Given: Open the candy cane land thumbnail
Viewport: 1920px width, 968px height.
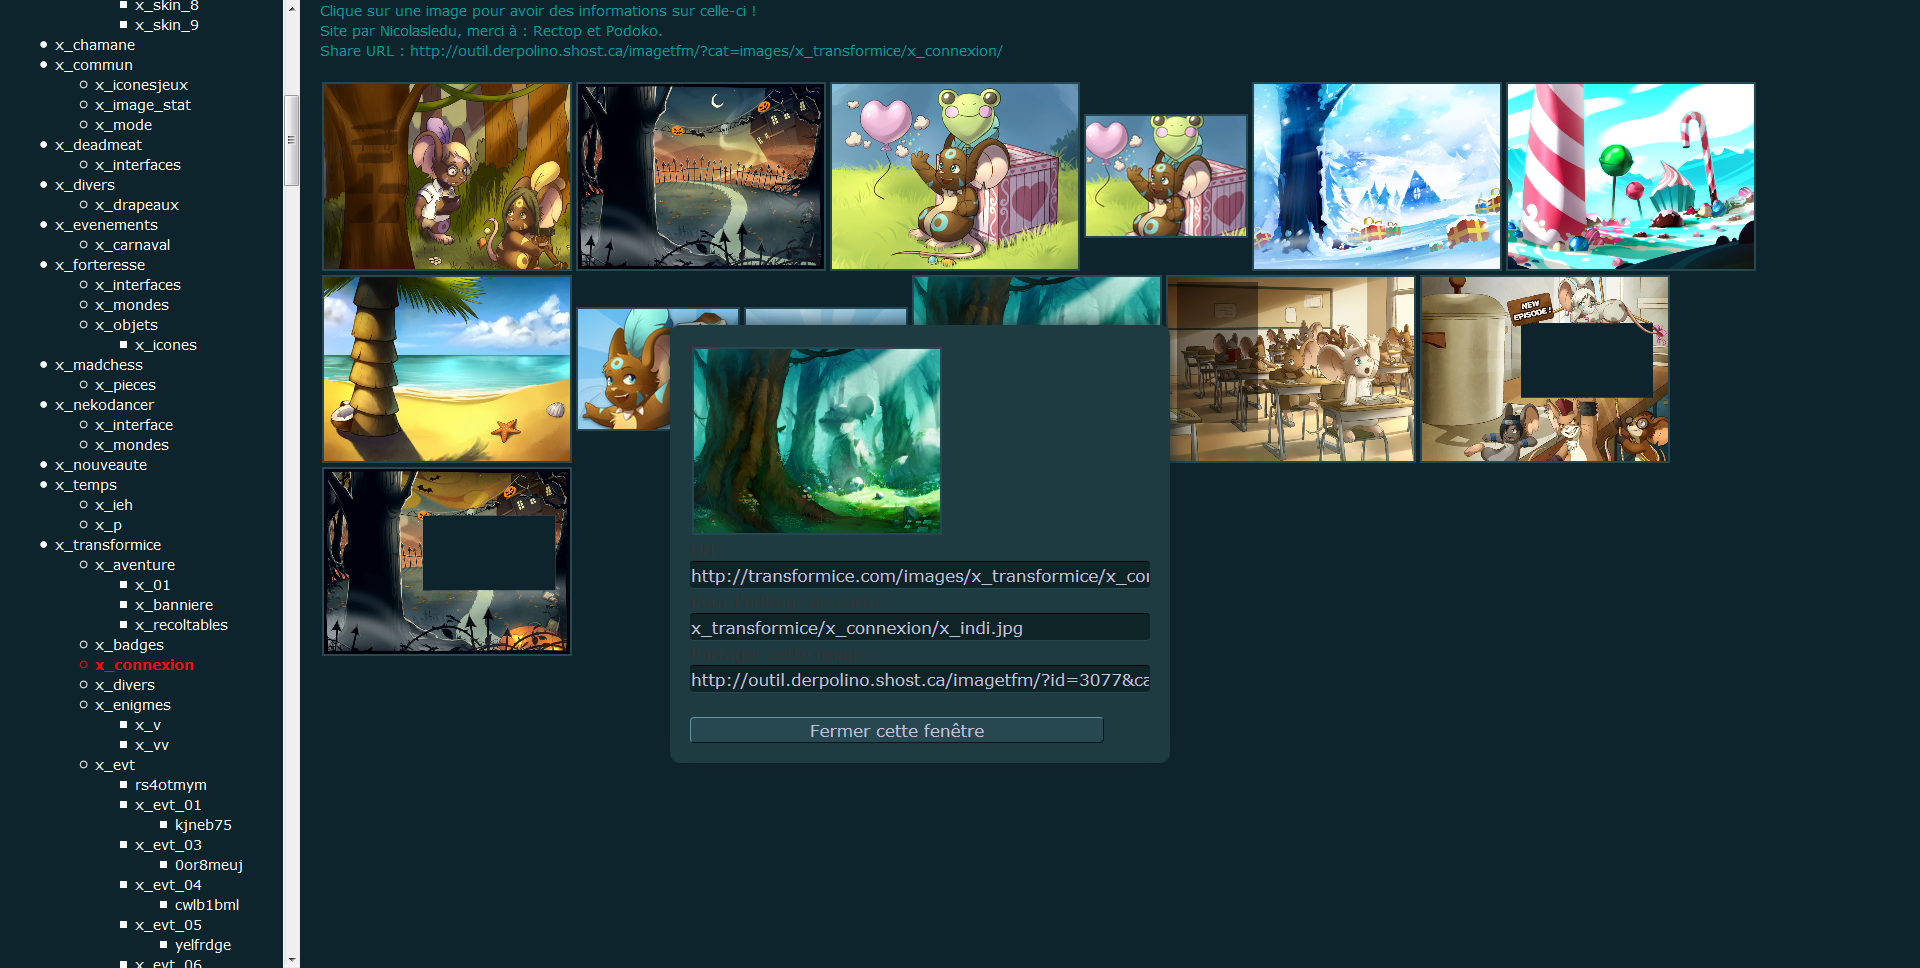Looking at the screenshot, I should (x=1631, y=177).
